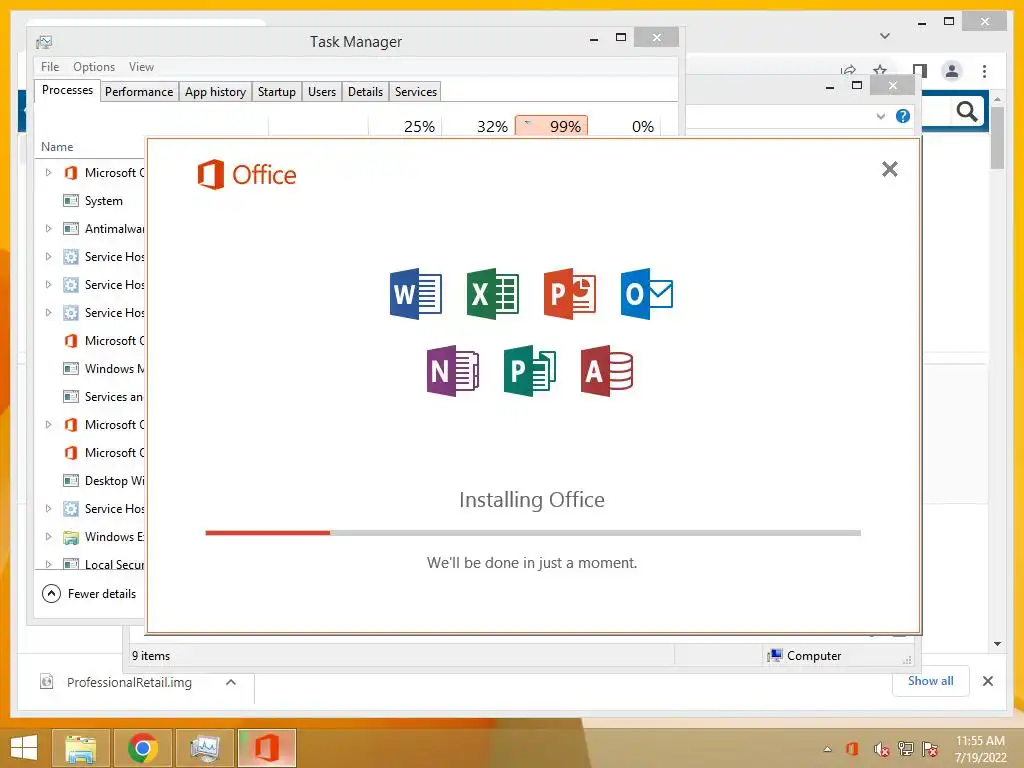Click the search magnifier on webpage

(967, 112)
